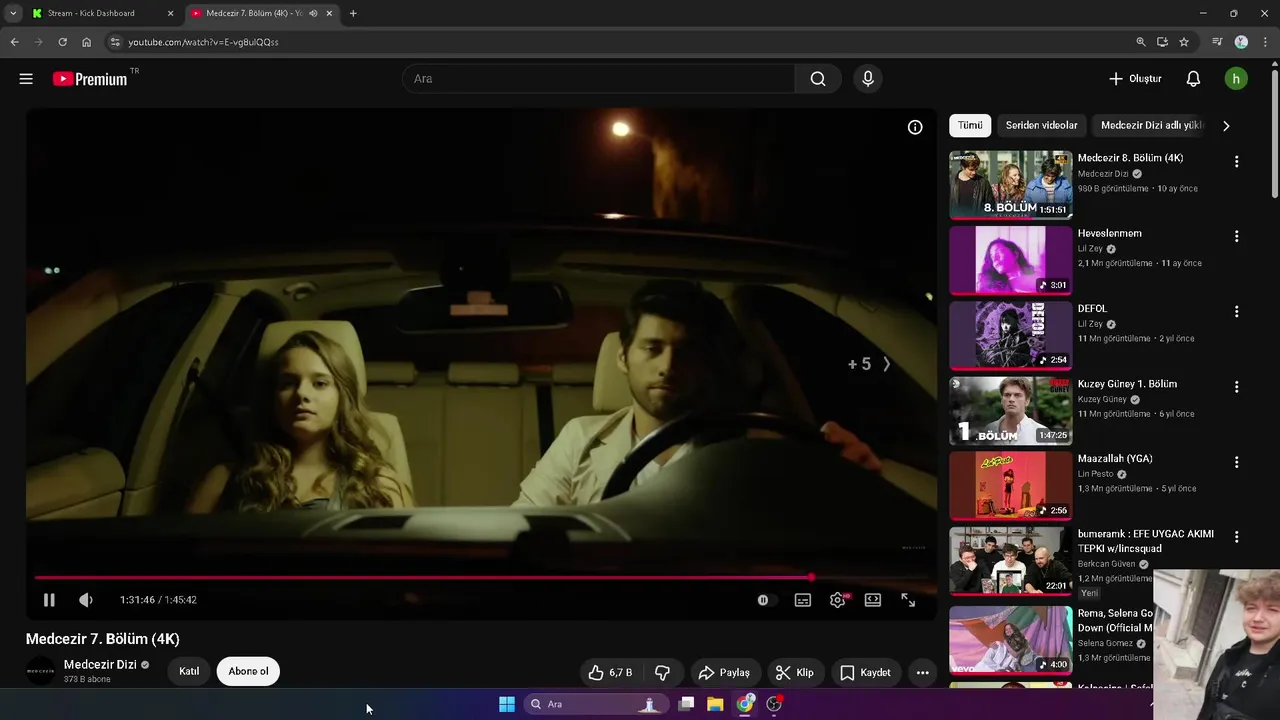Image resolution: width=1280 pixels, height=720 pixels.
Task: Open more actions below the video
Action: coord(923,672)
